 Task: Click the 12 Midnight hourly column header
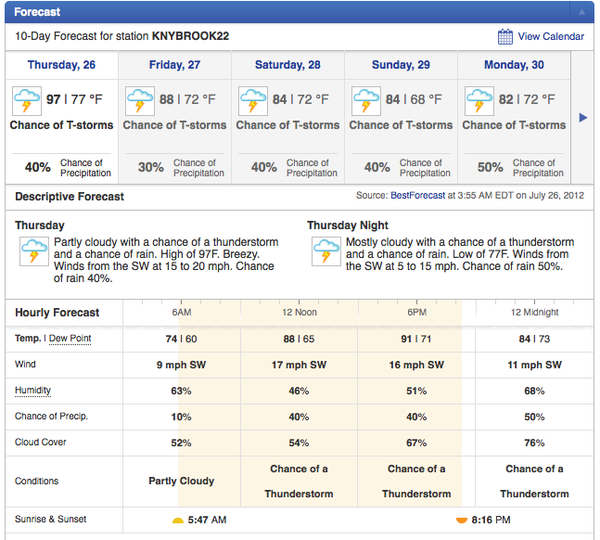535,312
